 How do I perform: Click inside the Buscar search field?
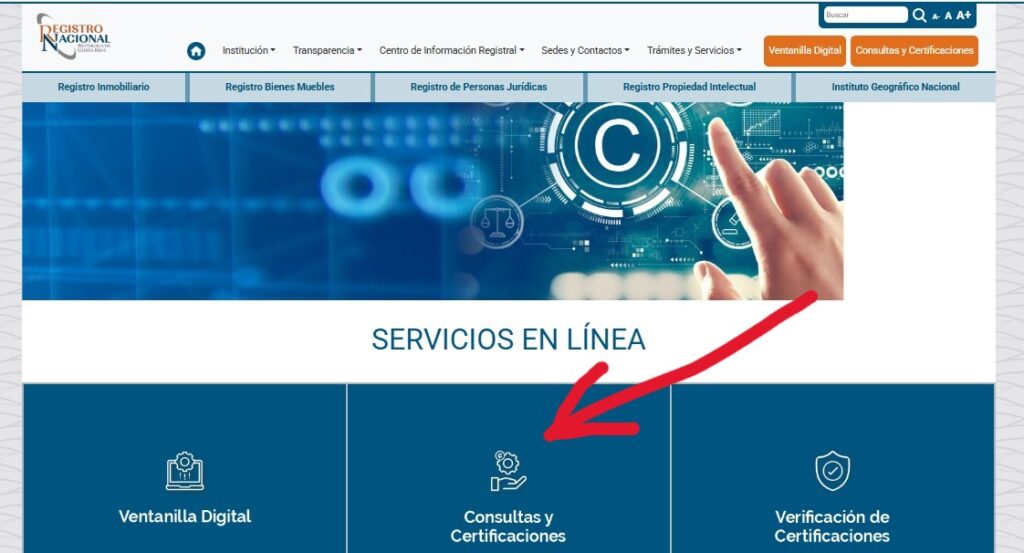click(865, 15)
